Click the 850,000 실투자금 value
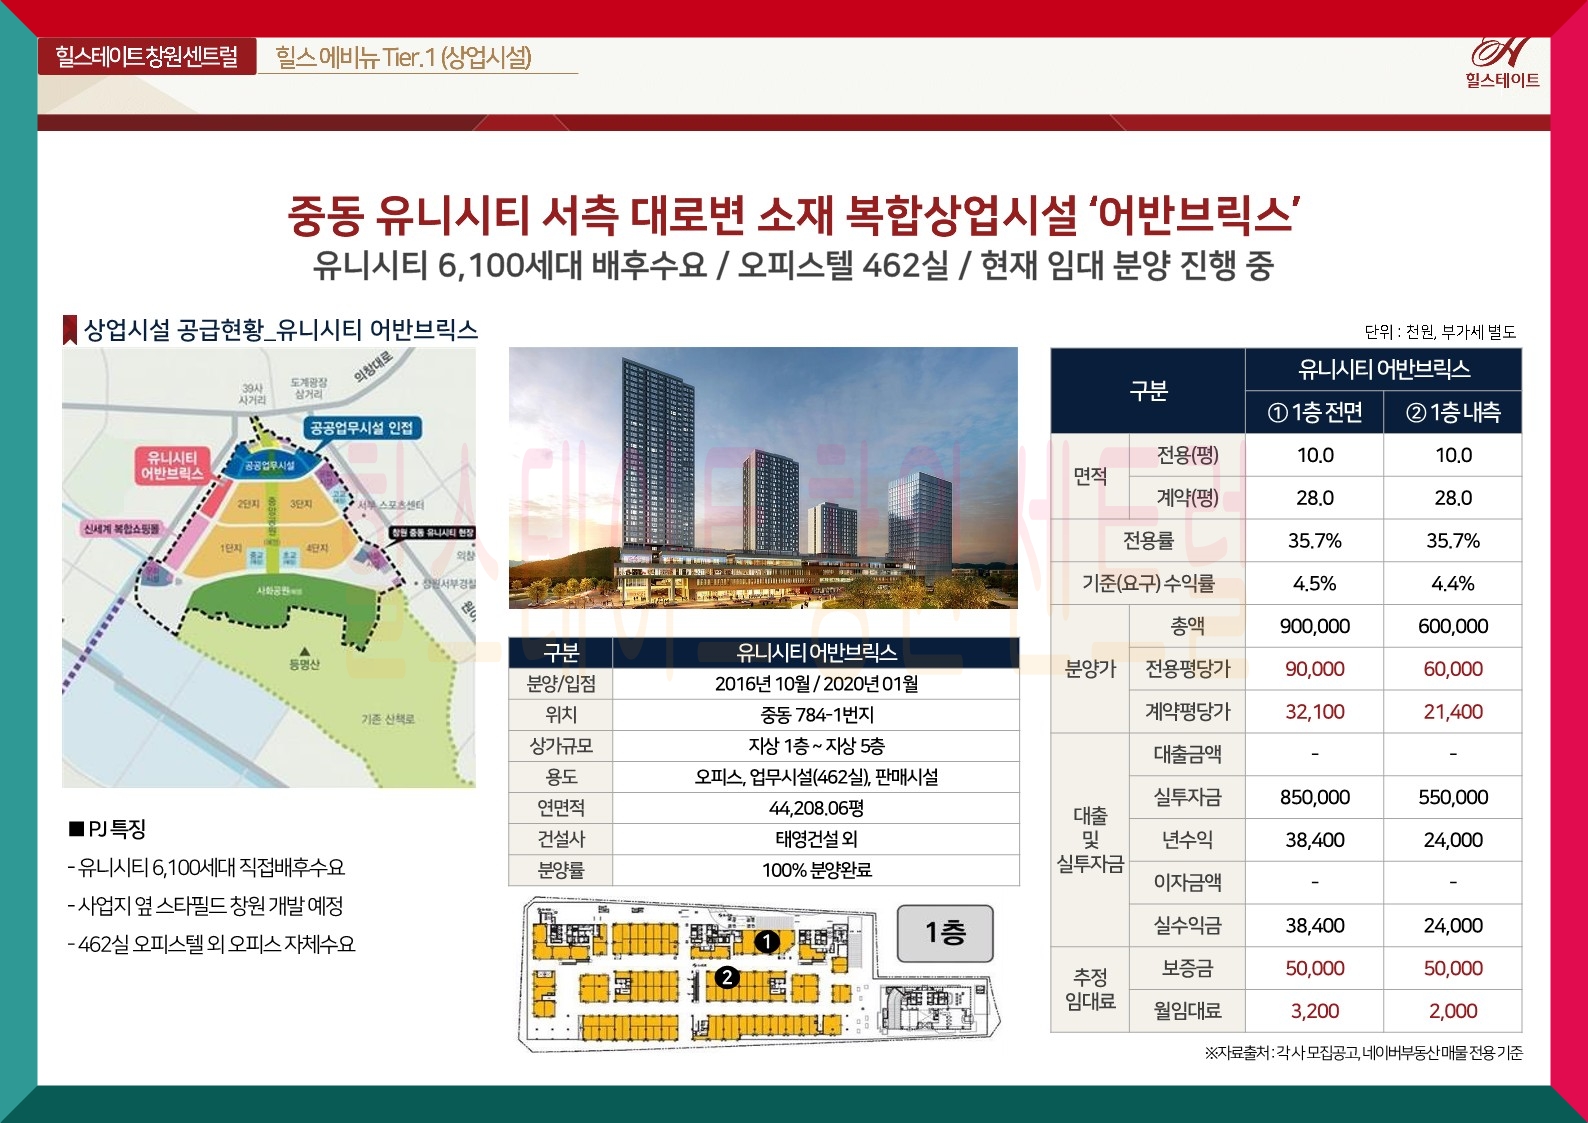This screenshot has width=1588, height=1123. (x=1315, y=797)
